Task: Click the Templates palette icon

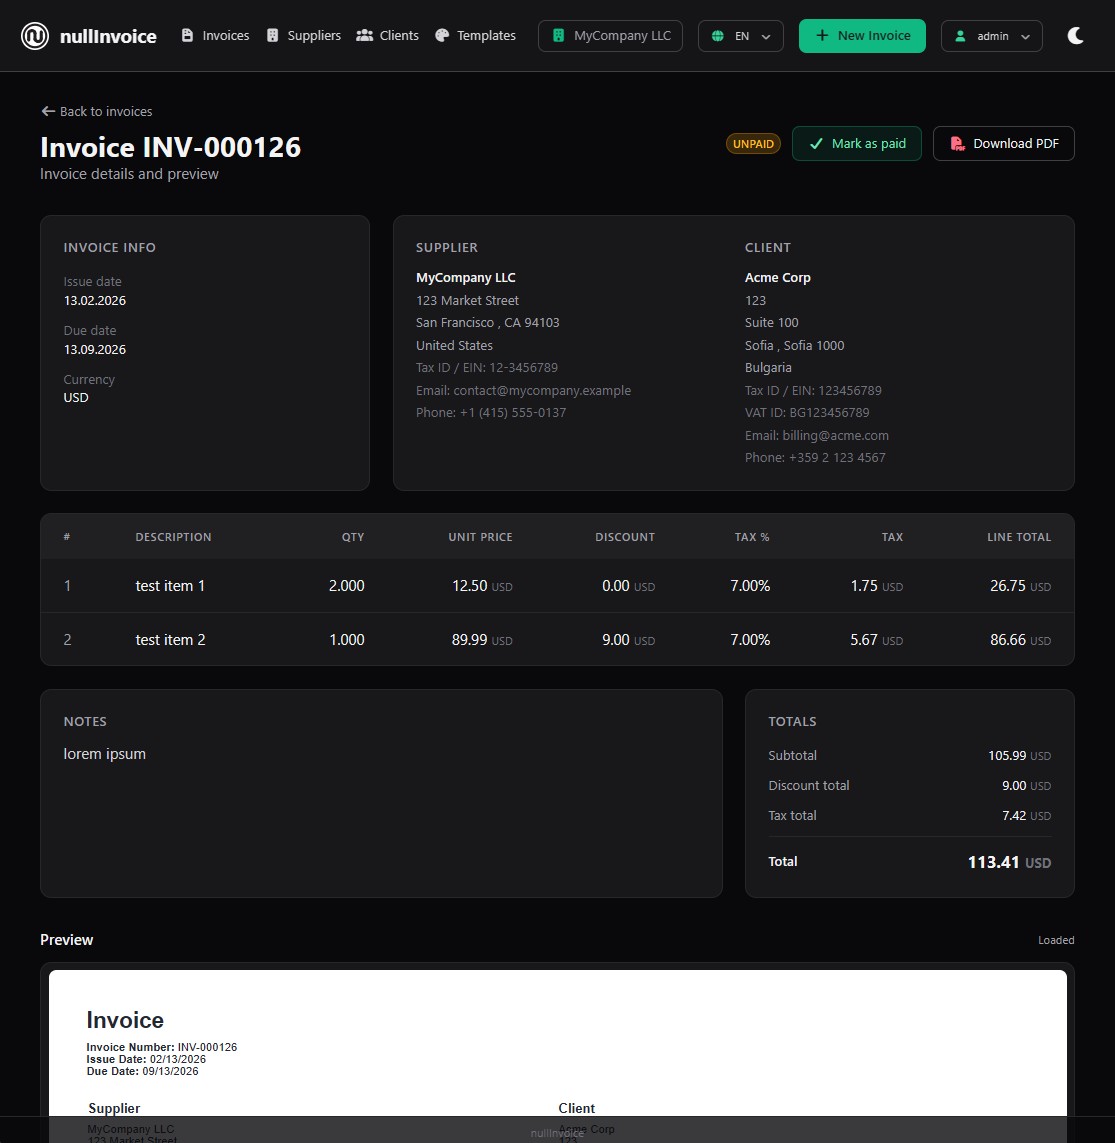Action: pyautogui.click(x=442, y=35)
